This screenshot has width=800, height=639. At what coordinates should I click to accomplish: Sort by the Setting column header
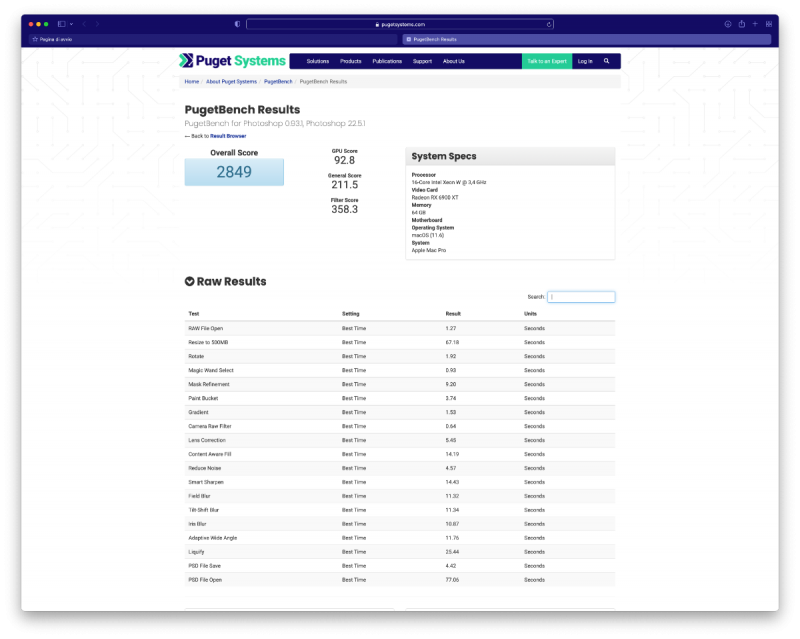(351, 314)
